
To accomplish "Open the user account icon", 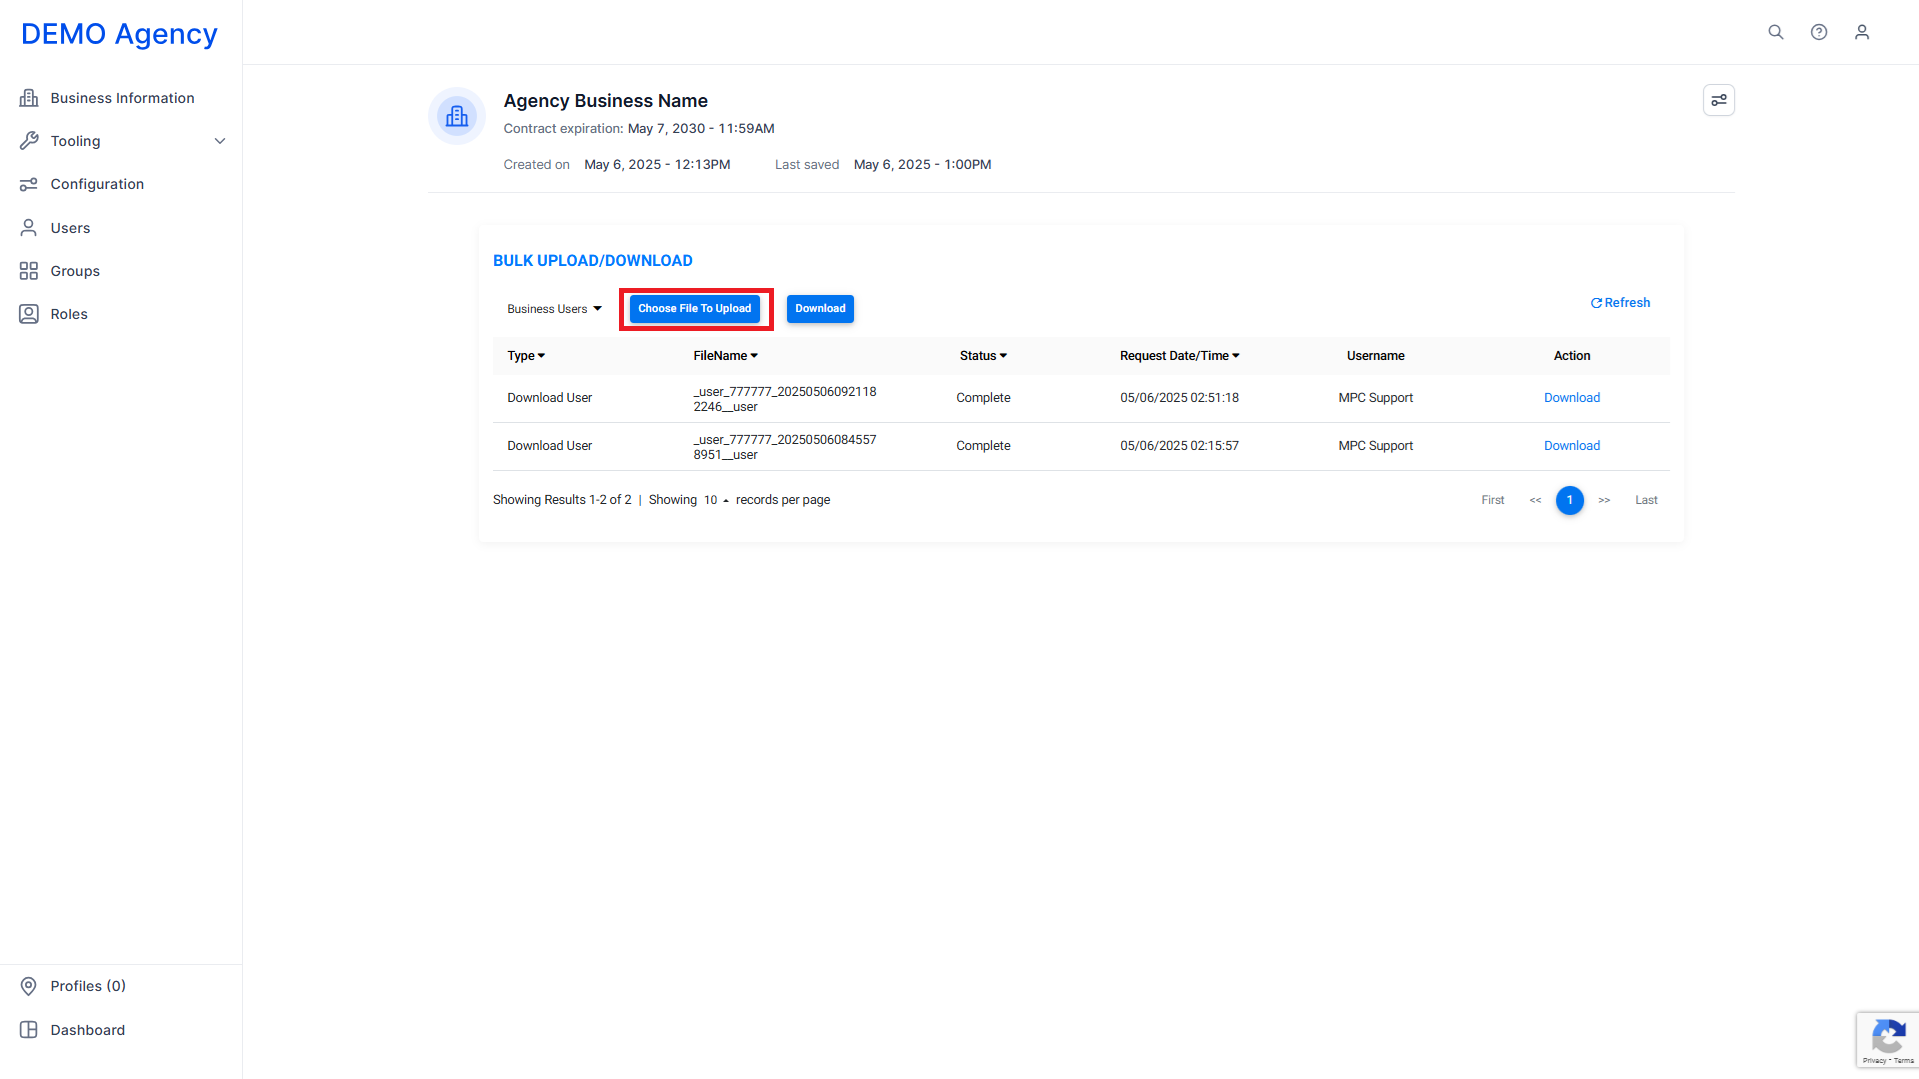I will tap(1862, 32).
